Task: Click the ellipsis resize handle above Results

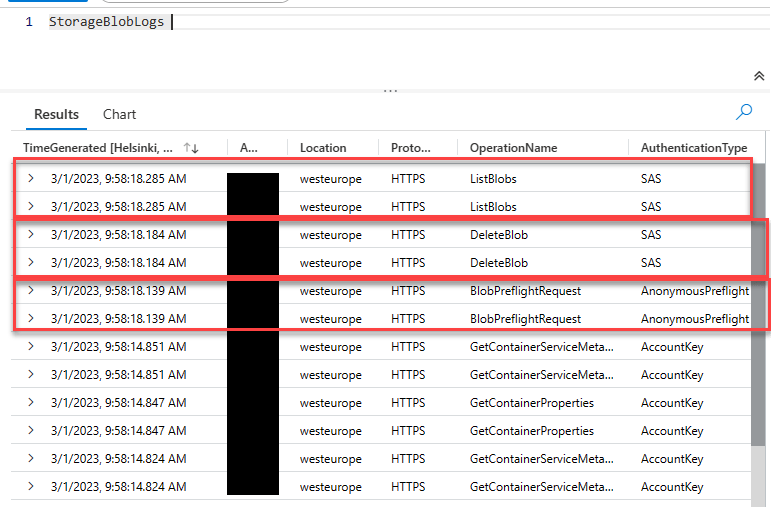Action: coord(390,91)
